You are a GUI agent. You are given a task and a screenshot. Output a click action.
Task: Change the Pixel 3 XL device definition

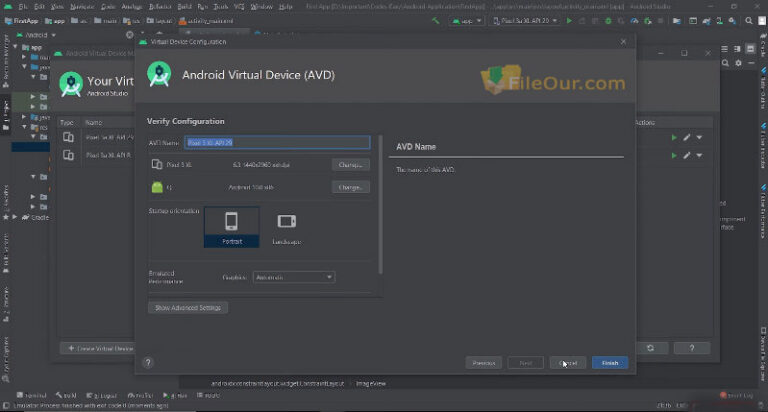pos(351,165)
